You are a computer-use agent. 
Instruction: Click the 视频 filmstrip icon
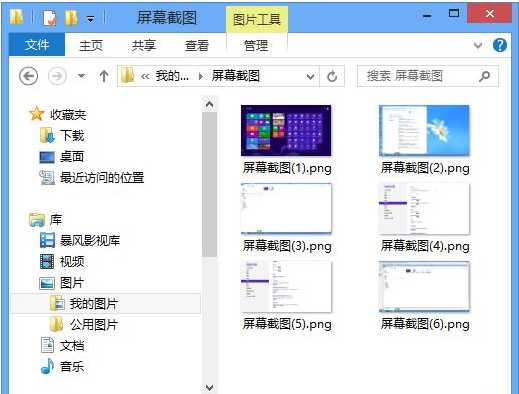(47, 262)
